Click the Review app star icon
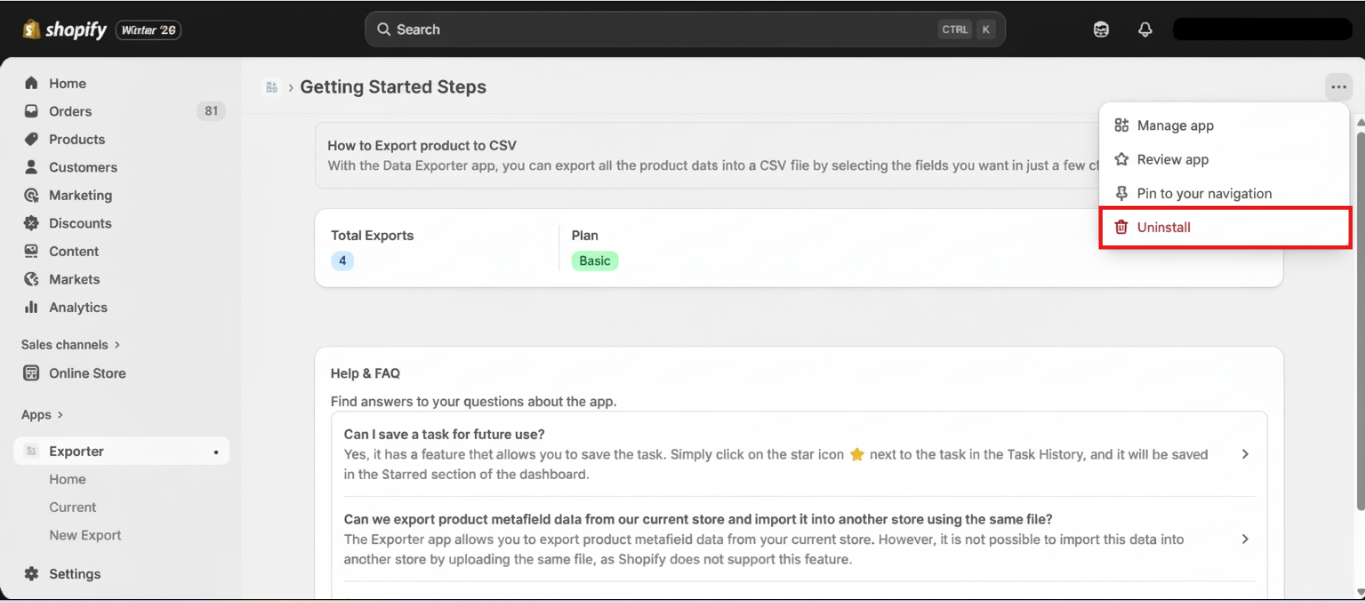This screenshot has width=1365, height=603. click(1121, 159)
